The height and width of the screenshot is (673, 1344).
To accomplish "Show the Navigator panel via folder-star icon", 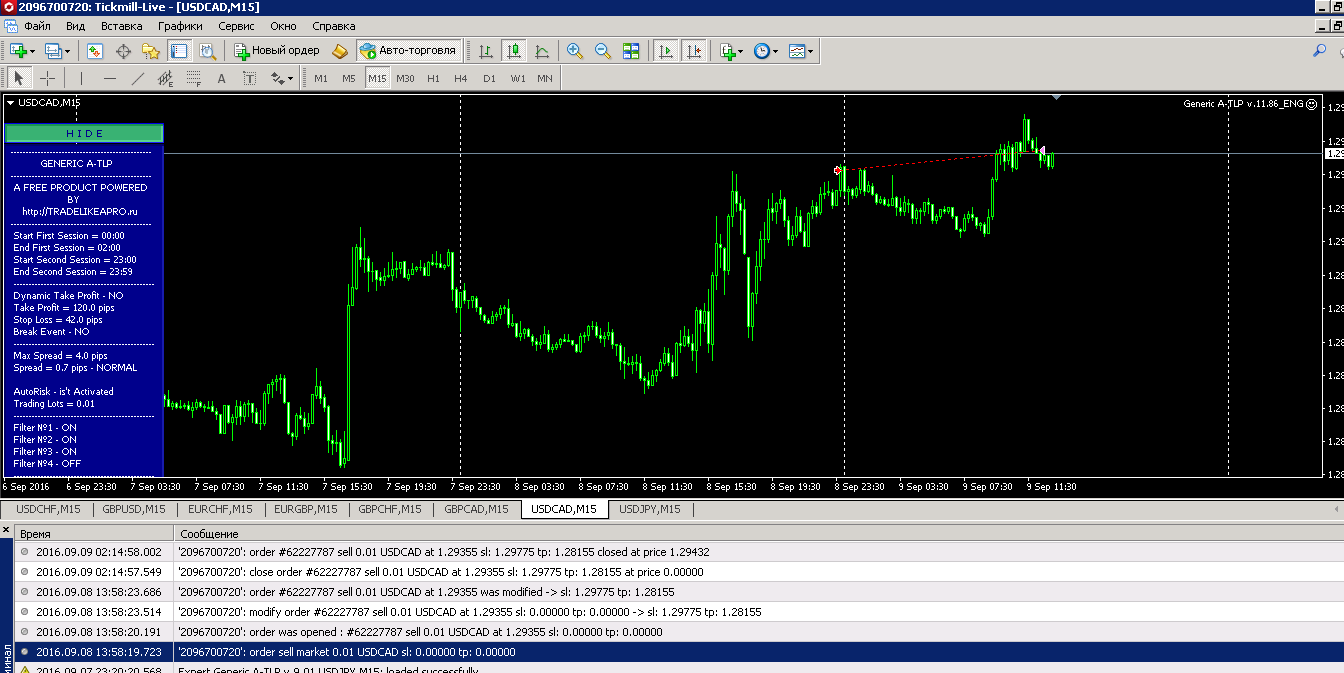I will [x=151, y=50].
